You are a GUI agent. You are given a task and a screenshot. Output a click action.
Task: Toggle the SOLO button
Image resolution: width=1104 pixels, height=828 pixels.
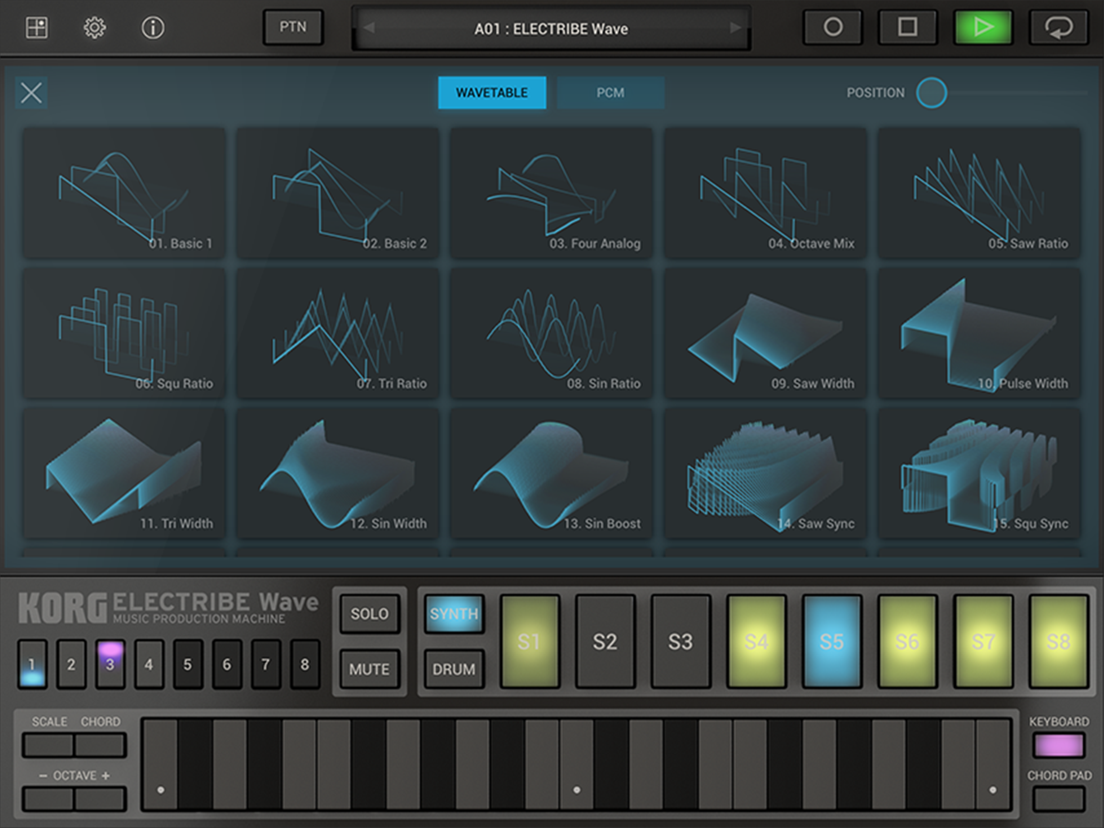tap(370, 613)
